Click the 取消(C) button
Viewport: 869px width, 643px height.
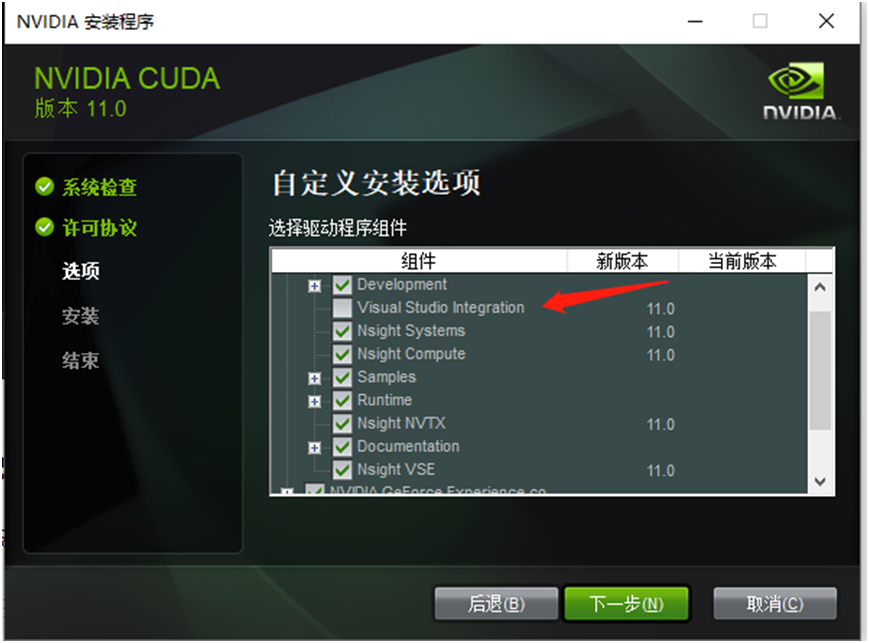(x=775, y=604)
